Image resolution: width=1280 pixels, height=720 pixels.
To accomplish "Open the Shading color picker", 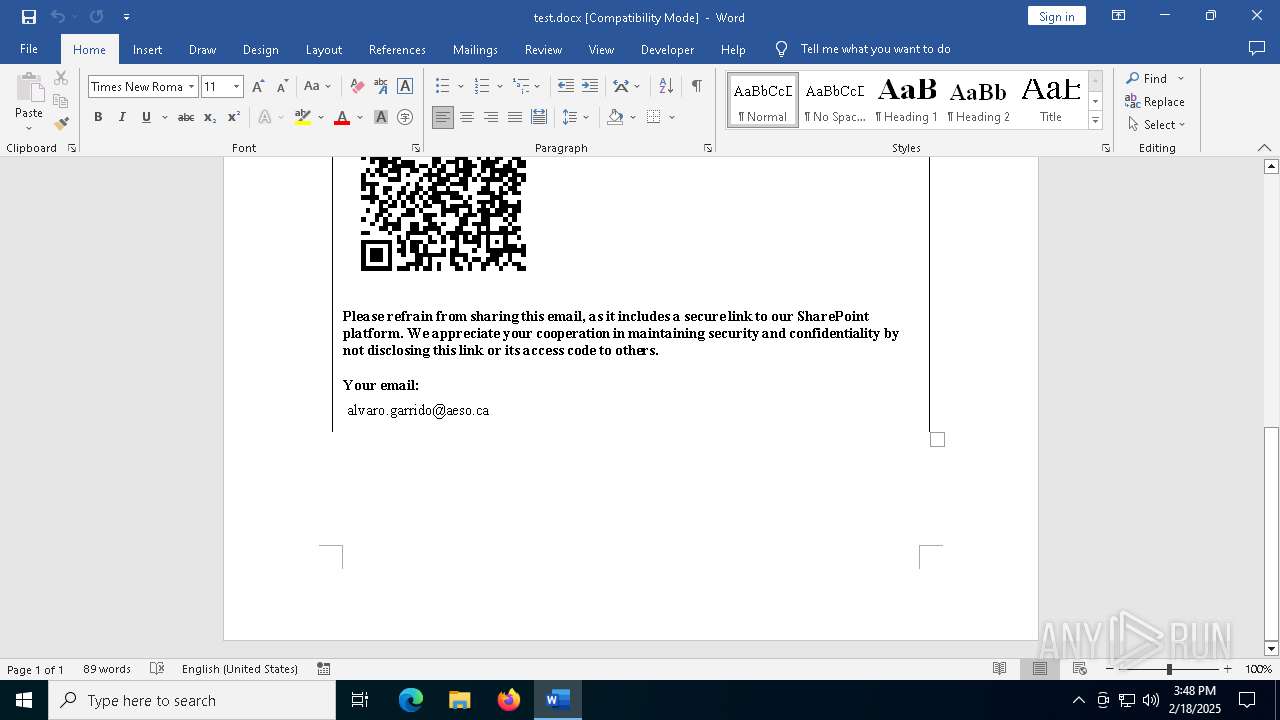I will click(632, 117).
